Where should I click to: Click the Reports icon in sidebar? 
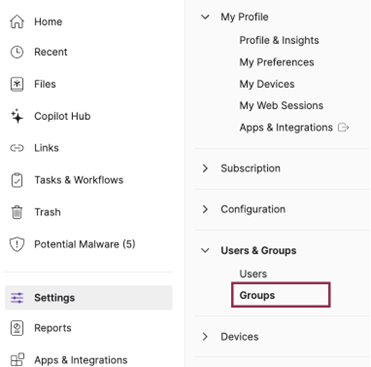point(17,328)
